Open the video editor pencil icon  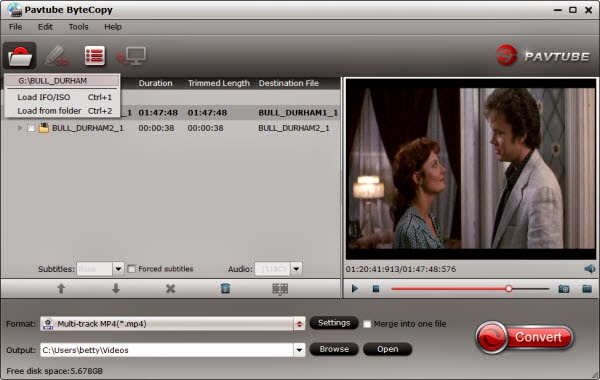(x=57, y=56)
